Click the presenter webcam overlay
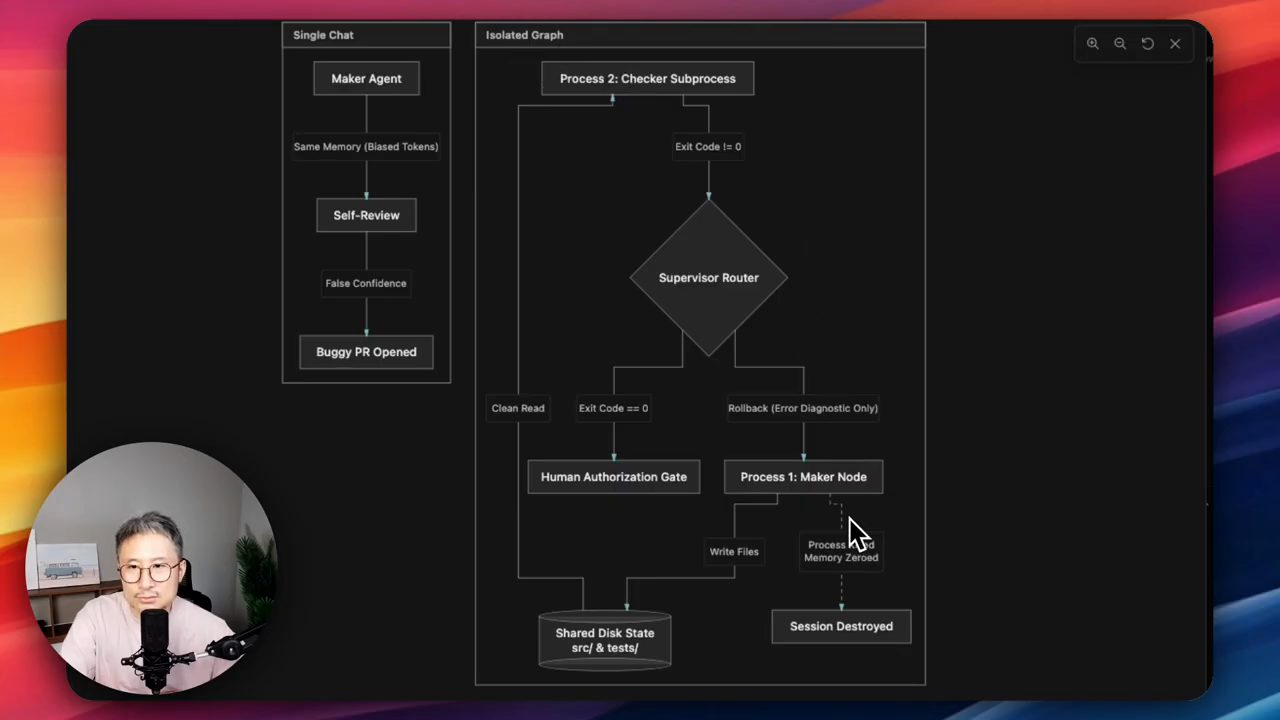The image size is (1280, 720). point(152,568)
